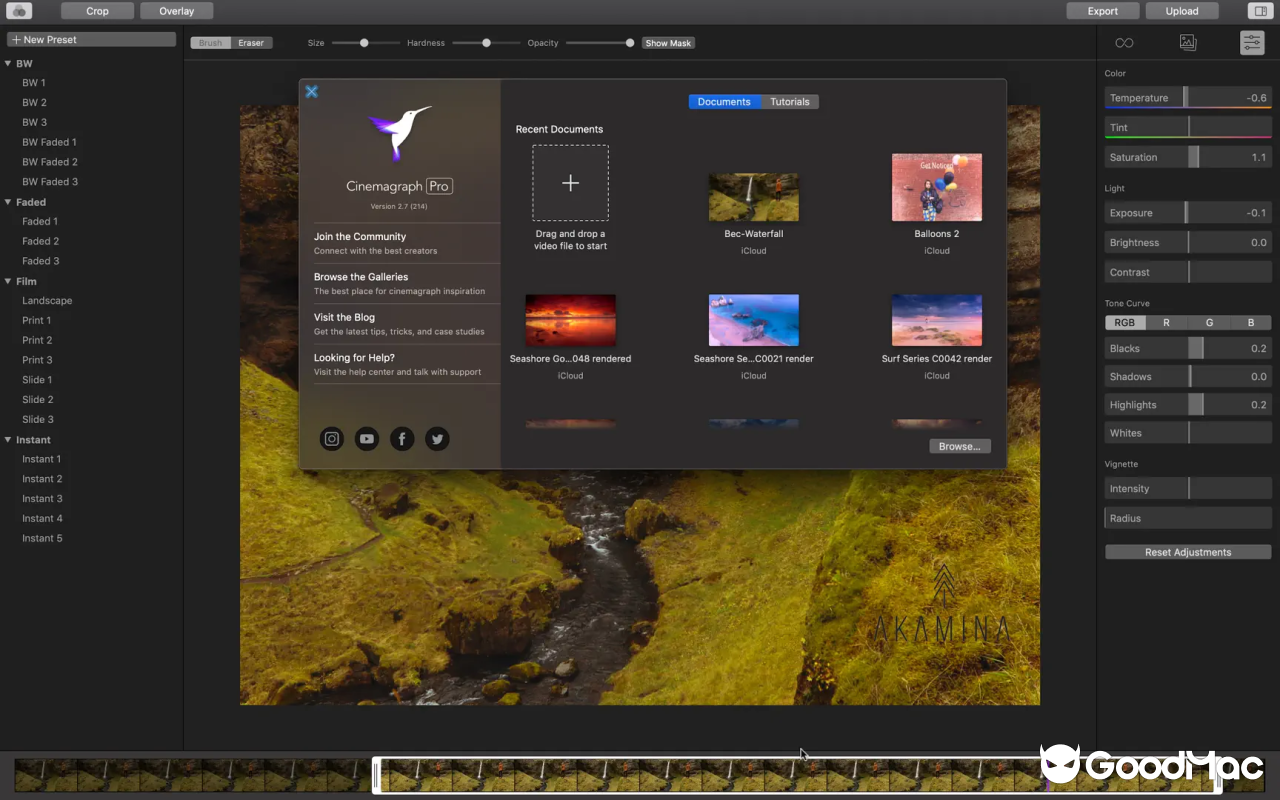1280x800 pixels.
Task: Switch to Eraser mode
Action: (x=251, y=43)
